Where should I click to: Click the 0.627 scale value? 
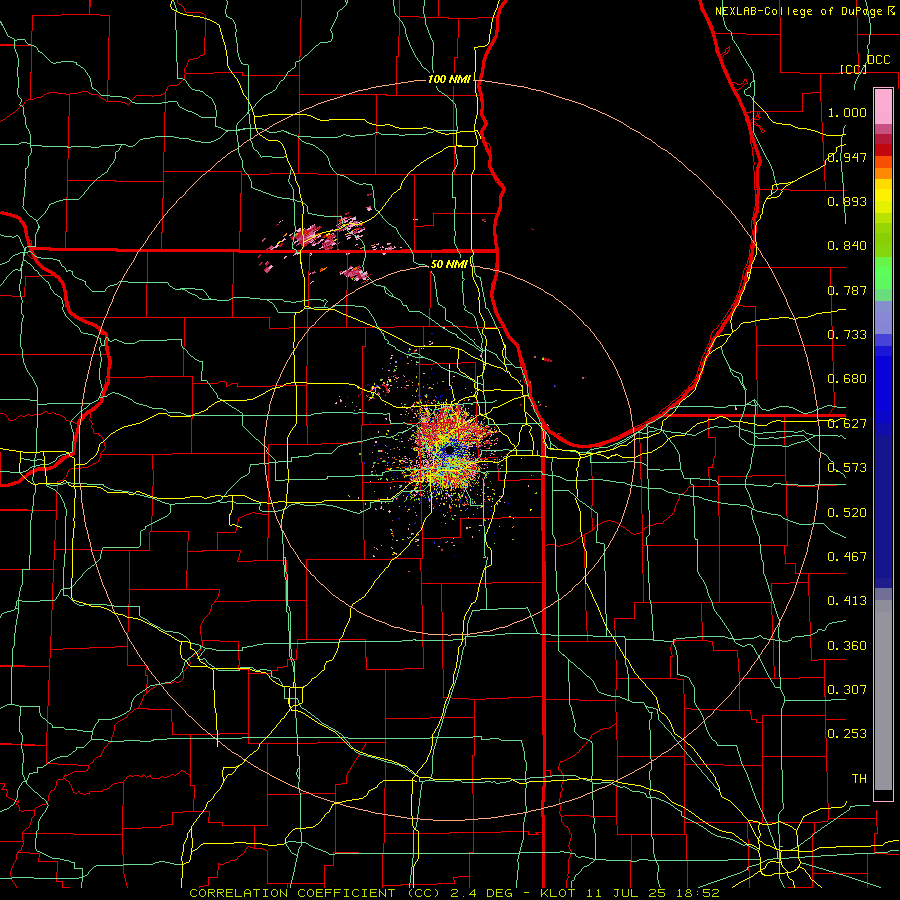847,424
